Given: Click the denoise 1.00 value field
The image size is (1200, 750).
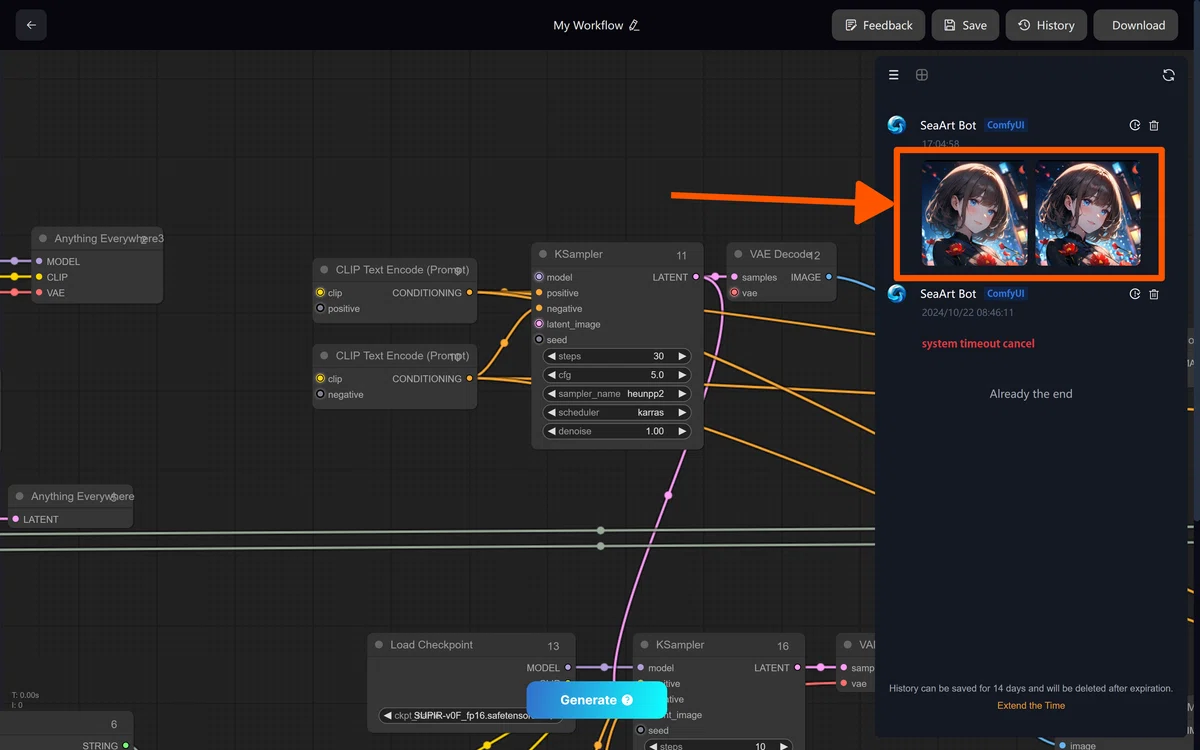Looking at the screenshot, I should [x=617, y=431].
